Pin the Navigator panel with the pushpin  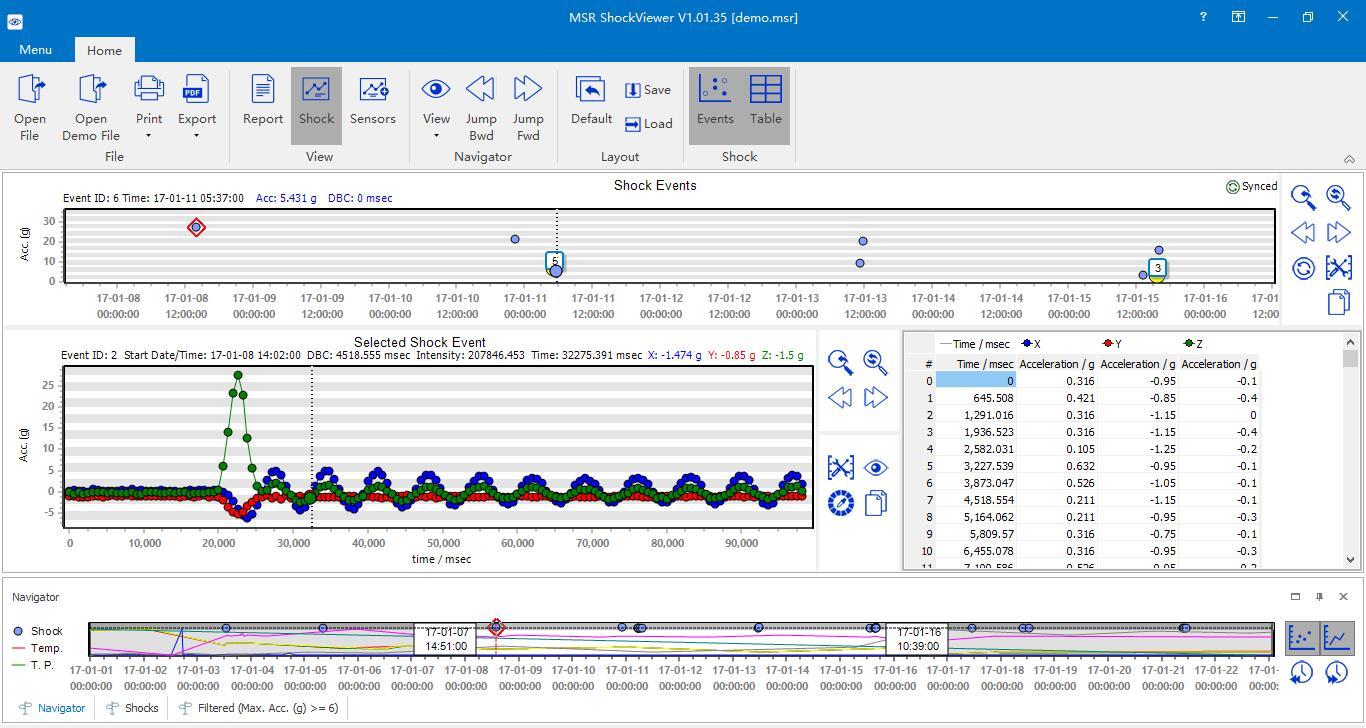pos(1319,597)
